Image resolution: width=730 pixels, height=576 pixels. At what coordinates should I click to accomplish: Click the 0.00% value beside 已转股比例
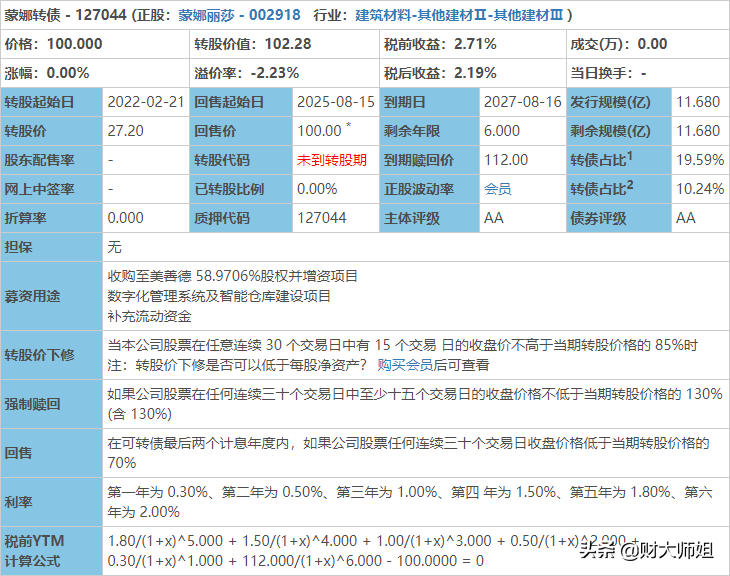(x=317, y=189)
